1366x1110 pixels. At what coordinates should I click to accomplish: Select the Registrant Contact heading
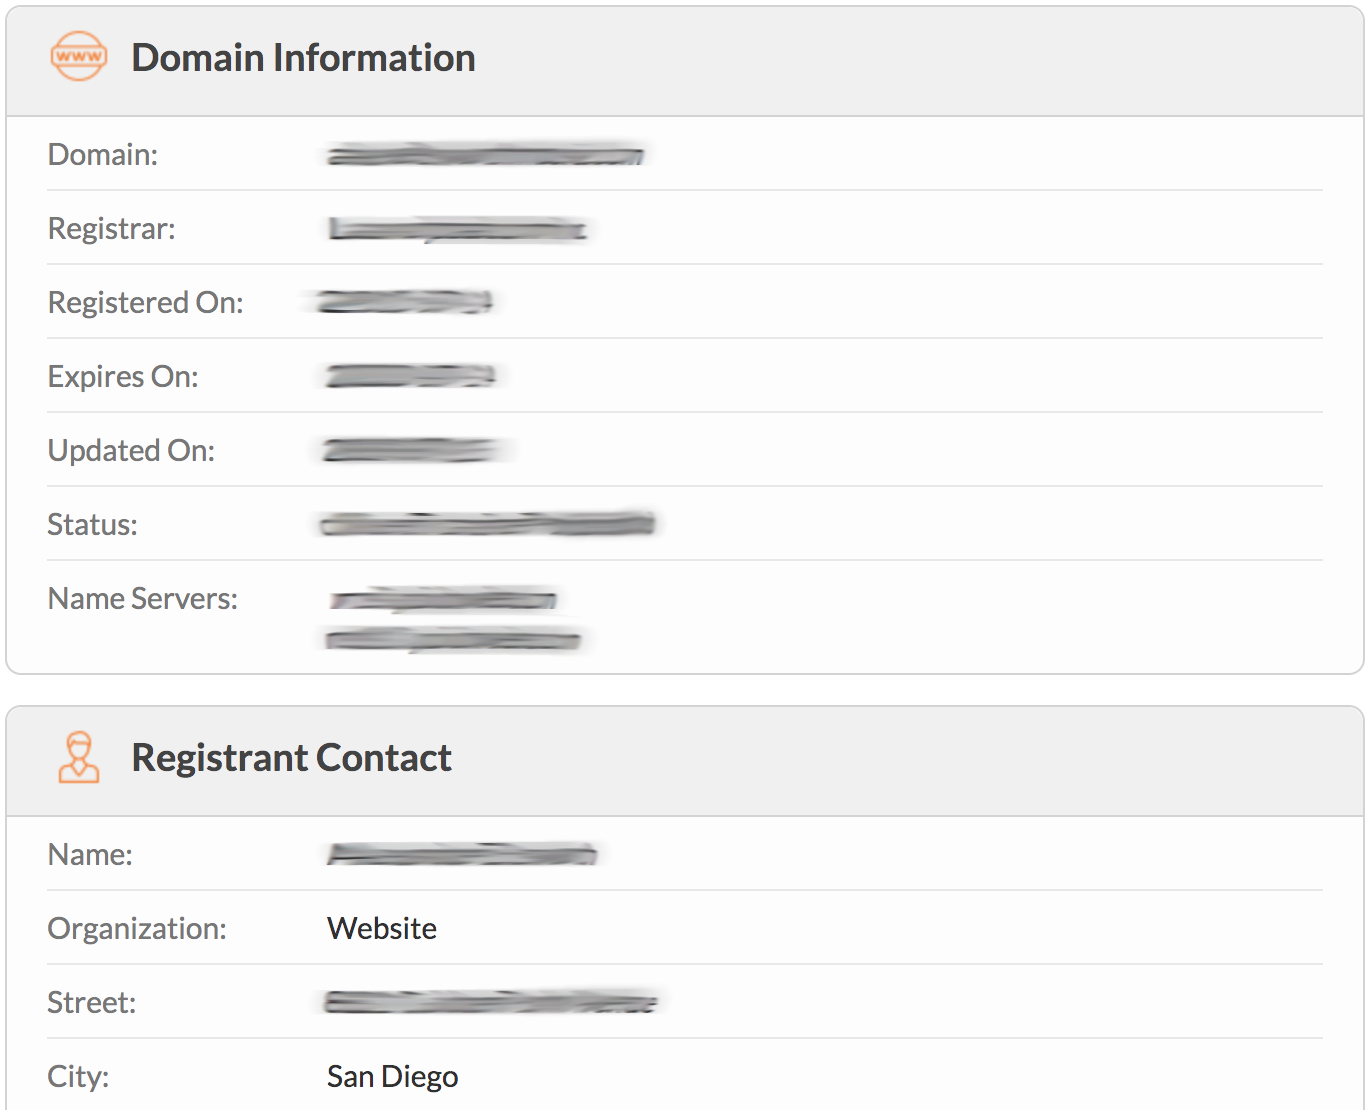[x=291, y=758]
